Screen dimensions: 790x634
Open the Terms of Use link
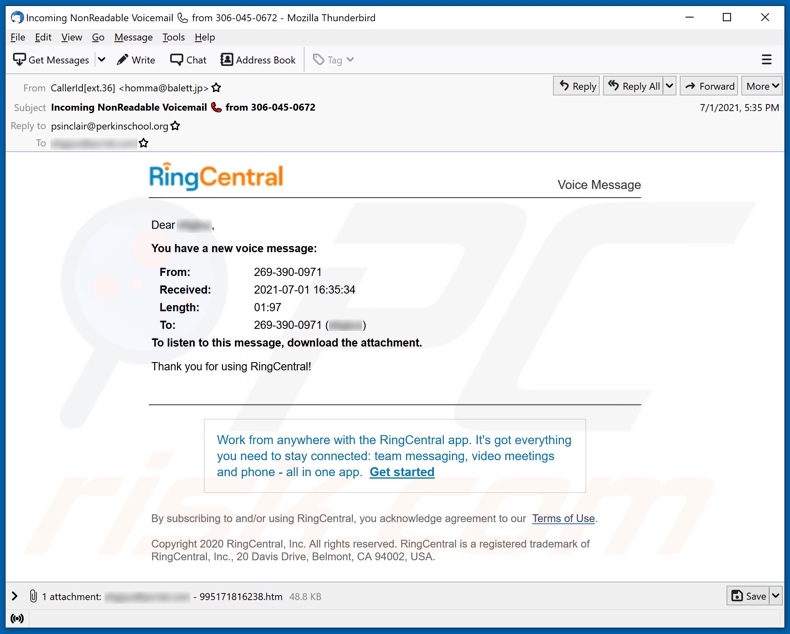[x=563, y=519]
